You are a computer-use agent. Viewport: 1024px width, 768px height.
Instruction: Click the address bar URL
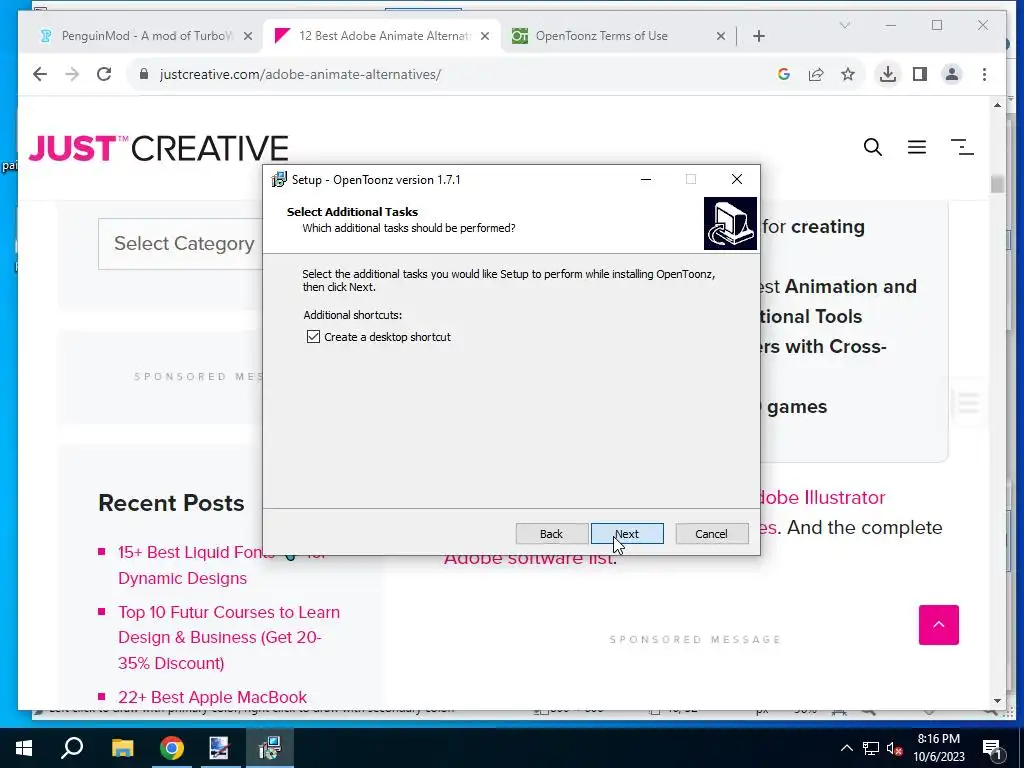coord(300,74)
